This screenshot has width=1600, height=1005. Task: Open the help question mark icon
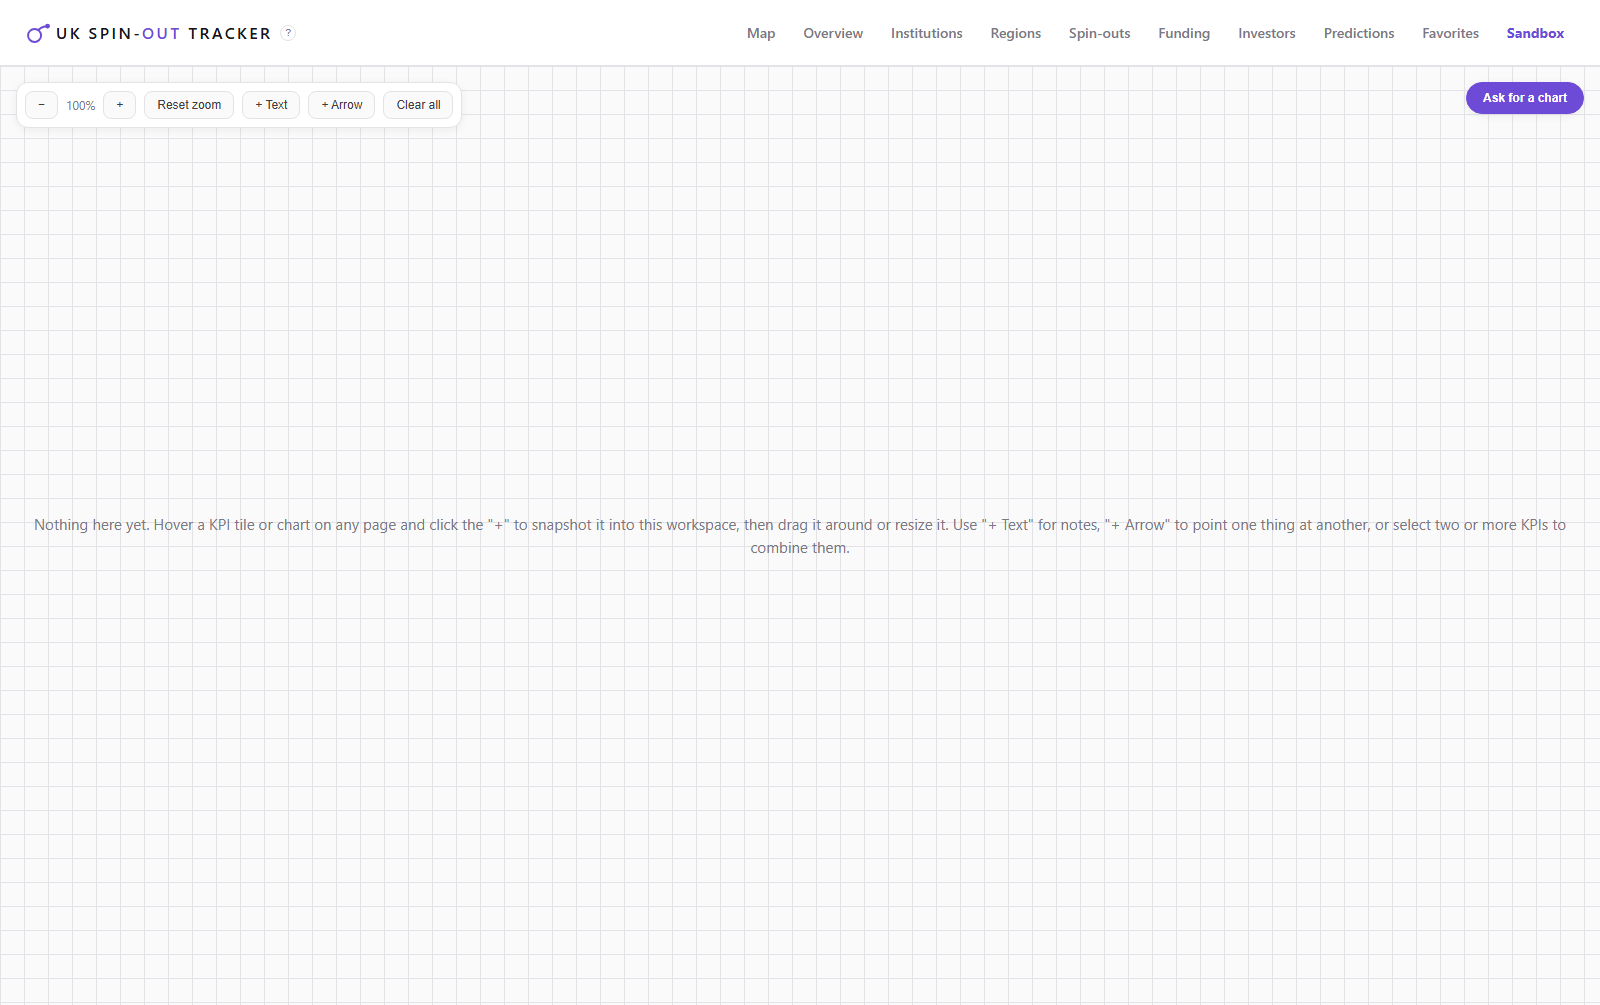[288, 33]
